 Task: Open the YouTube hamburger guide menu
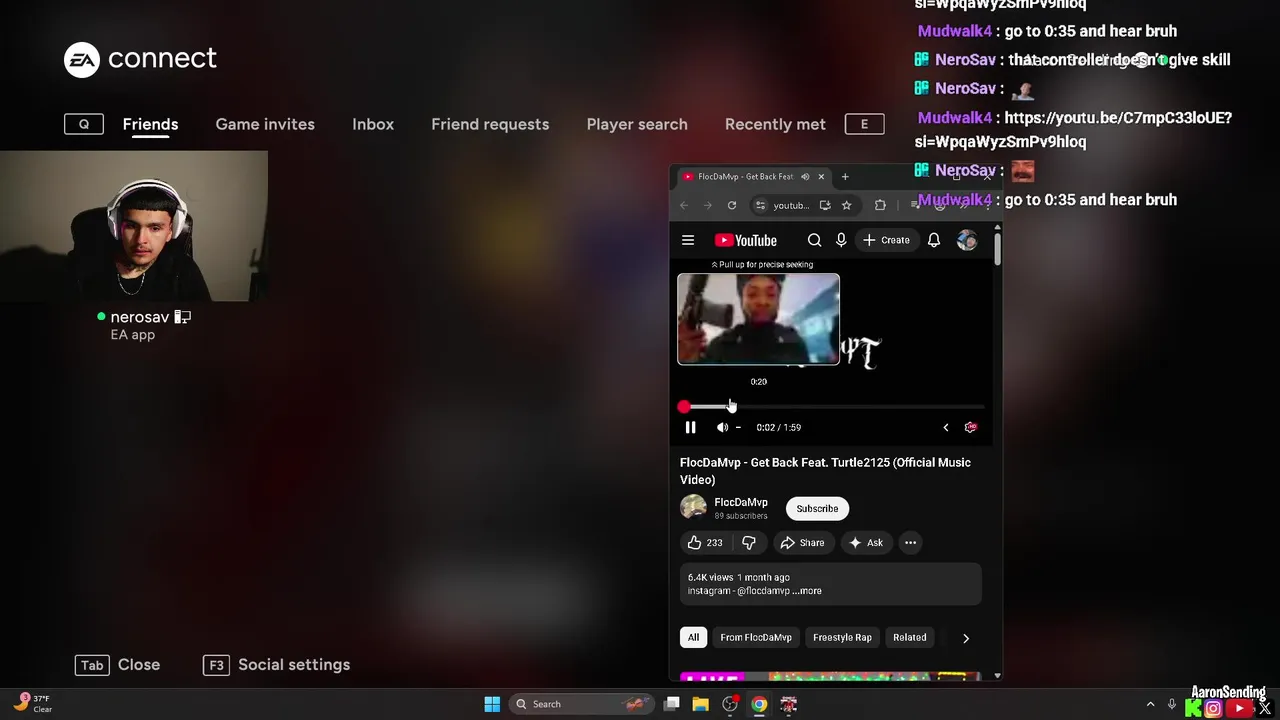pyautogui.click(x=688, y=240)
